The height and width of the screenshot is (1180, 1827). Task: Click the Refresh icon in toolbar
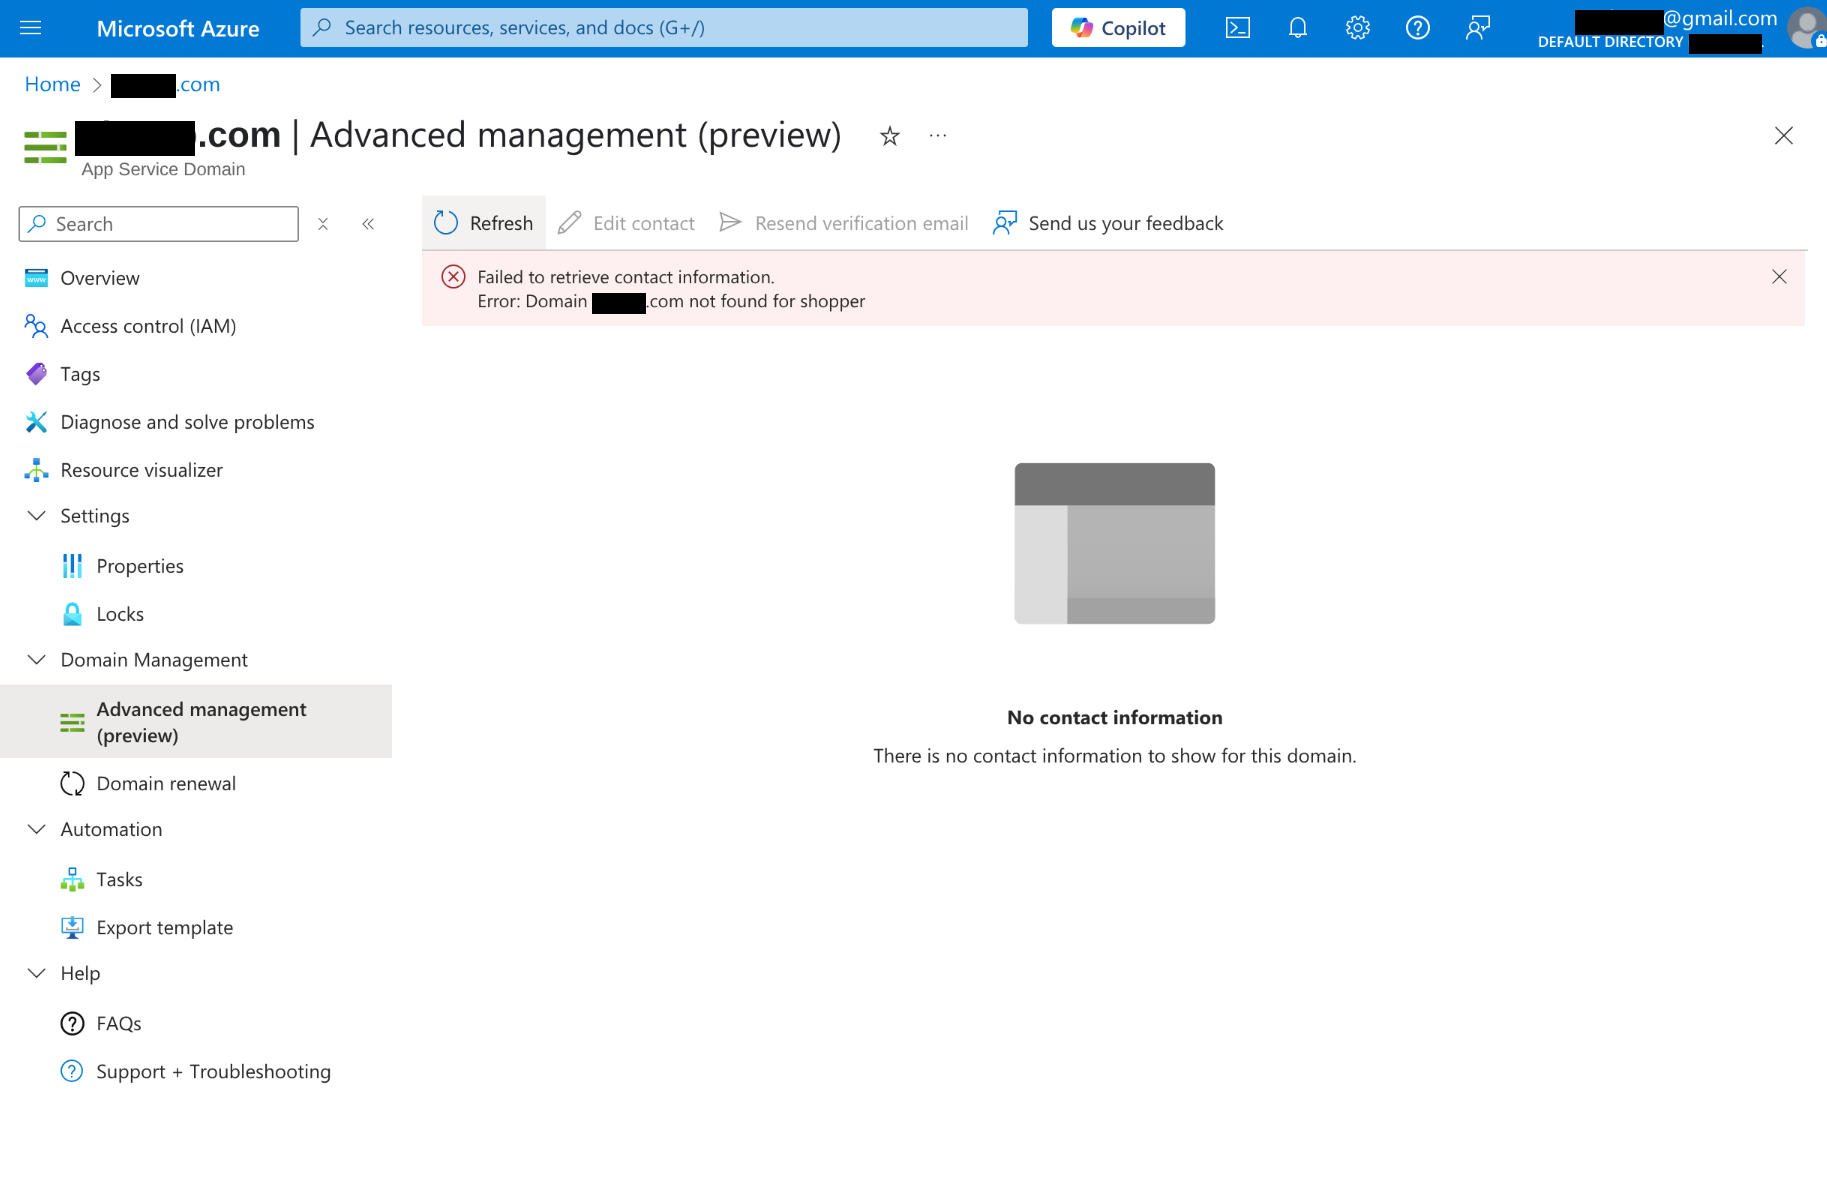446,223
